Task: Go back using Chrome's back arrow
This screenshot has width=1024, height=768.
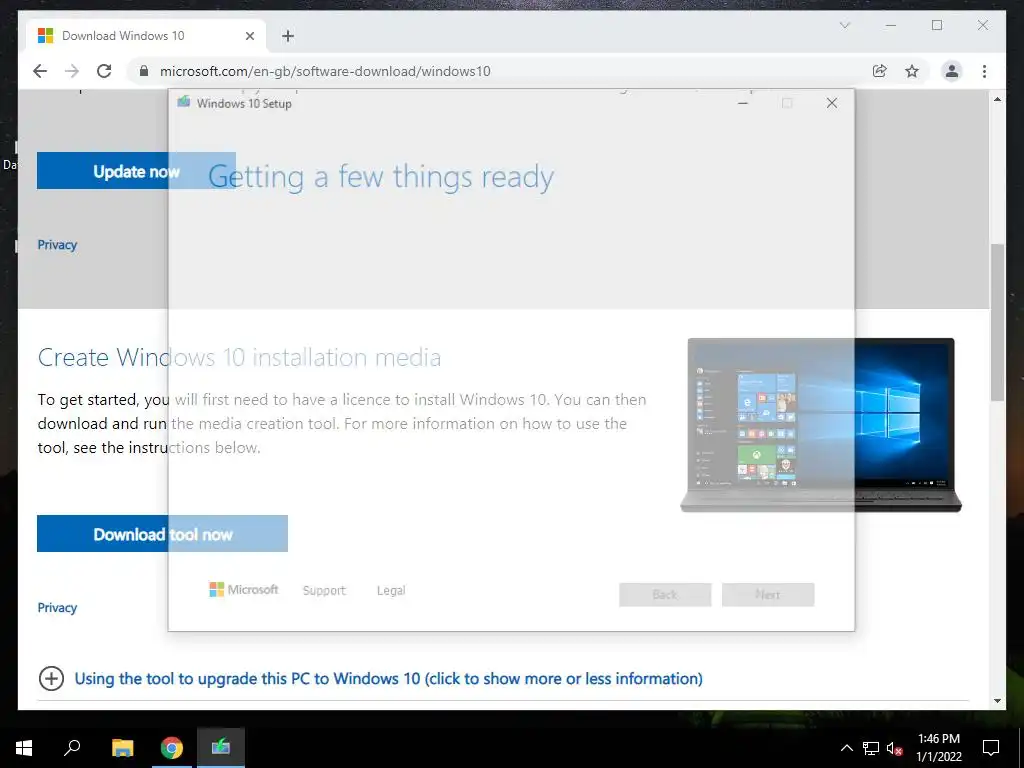Action: coord(40,71)
